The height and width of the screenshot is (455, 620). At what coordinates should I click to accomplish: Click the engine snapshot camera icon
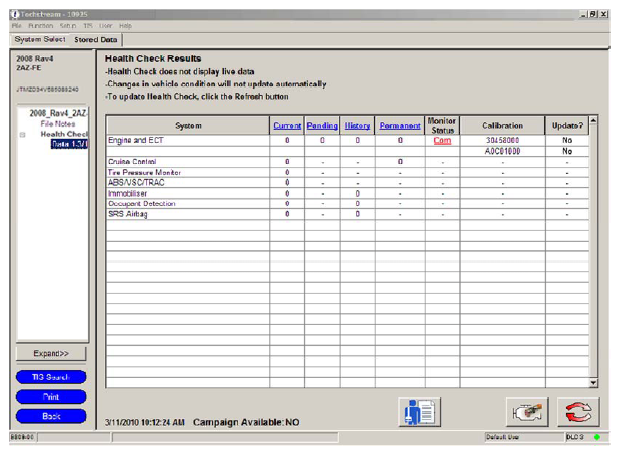[x=527, y=412]
